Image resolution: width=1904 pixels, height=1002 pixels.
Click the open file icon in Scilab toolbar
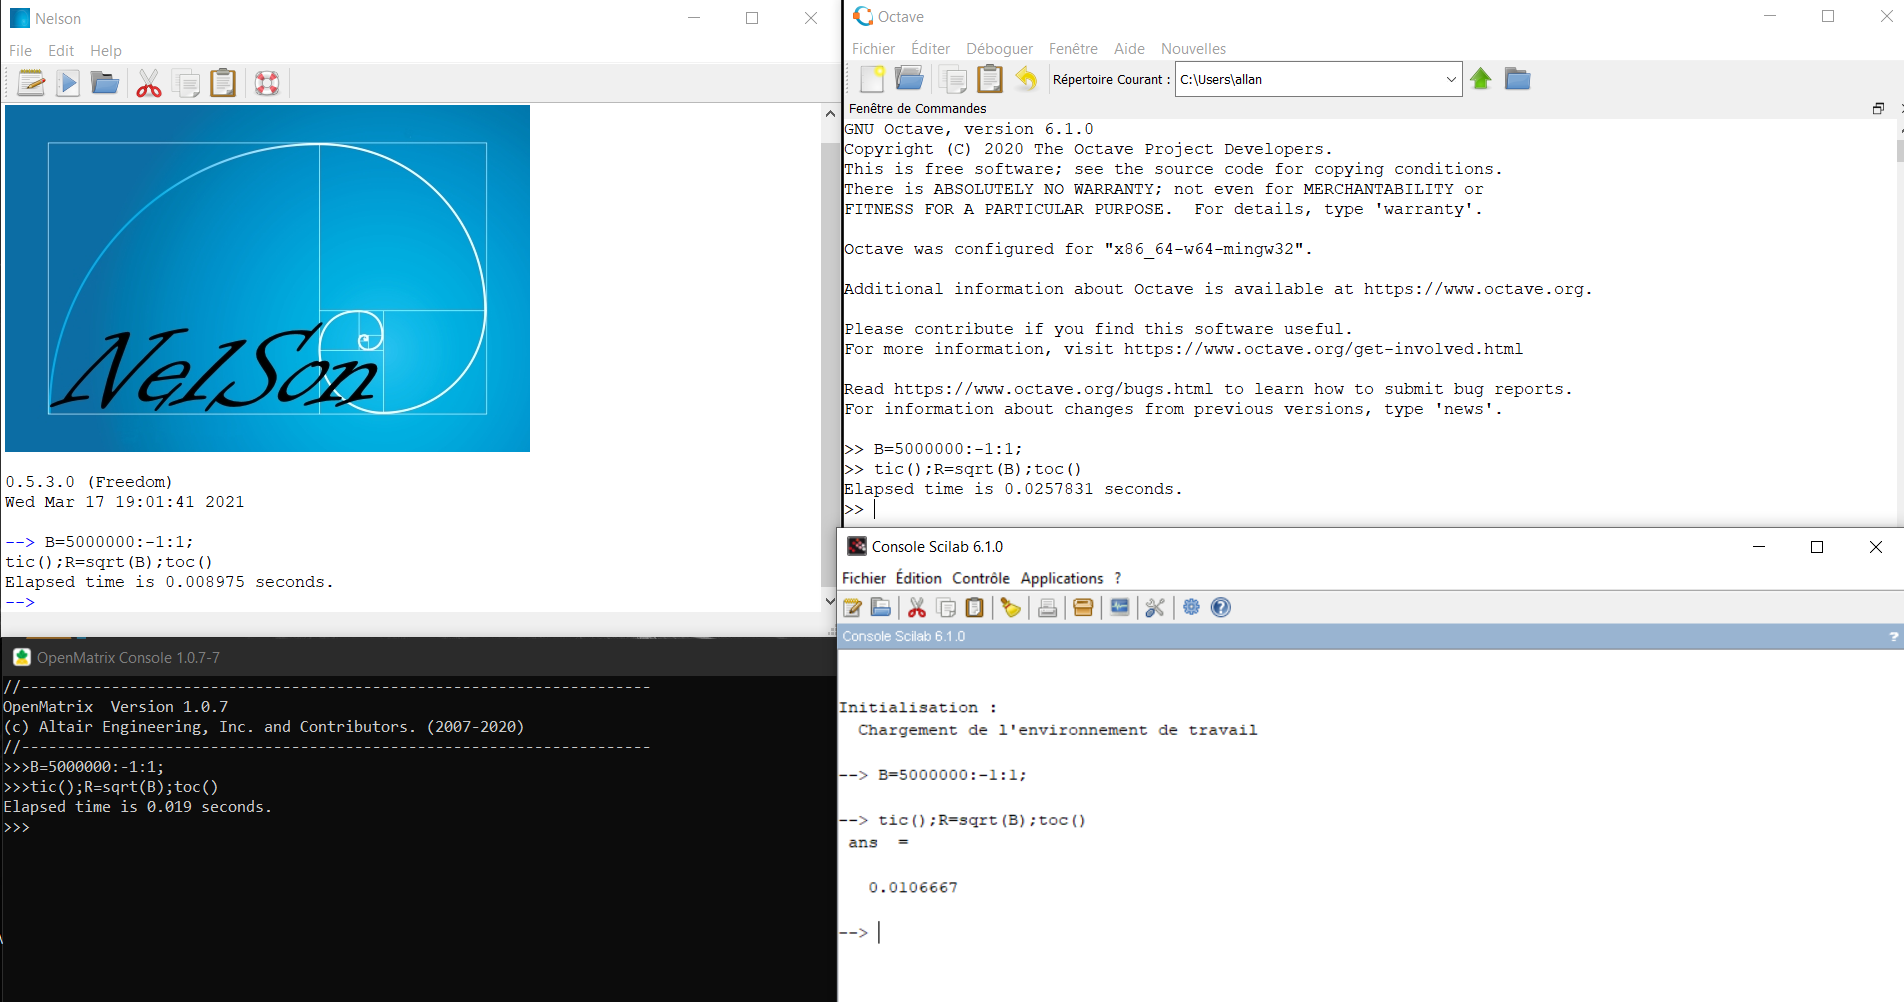(881, 607)
